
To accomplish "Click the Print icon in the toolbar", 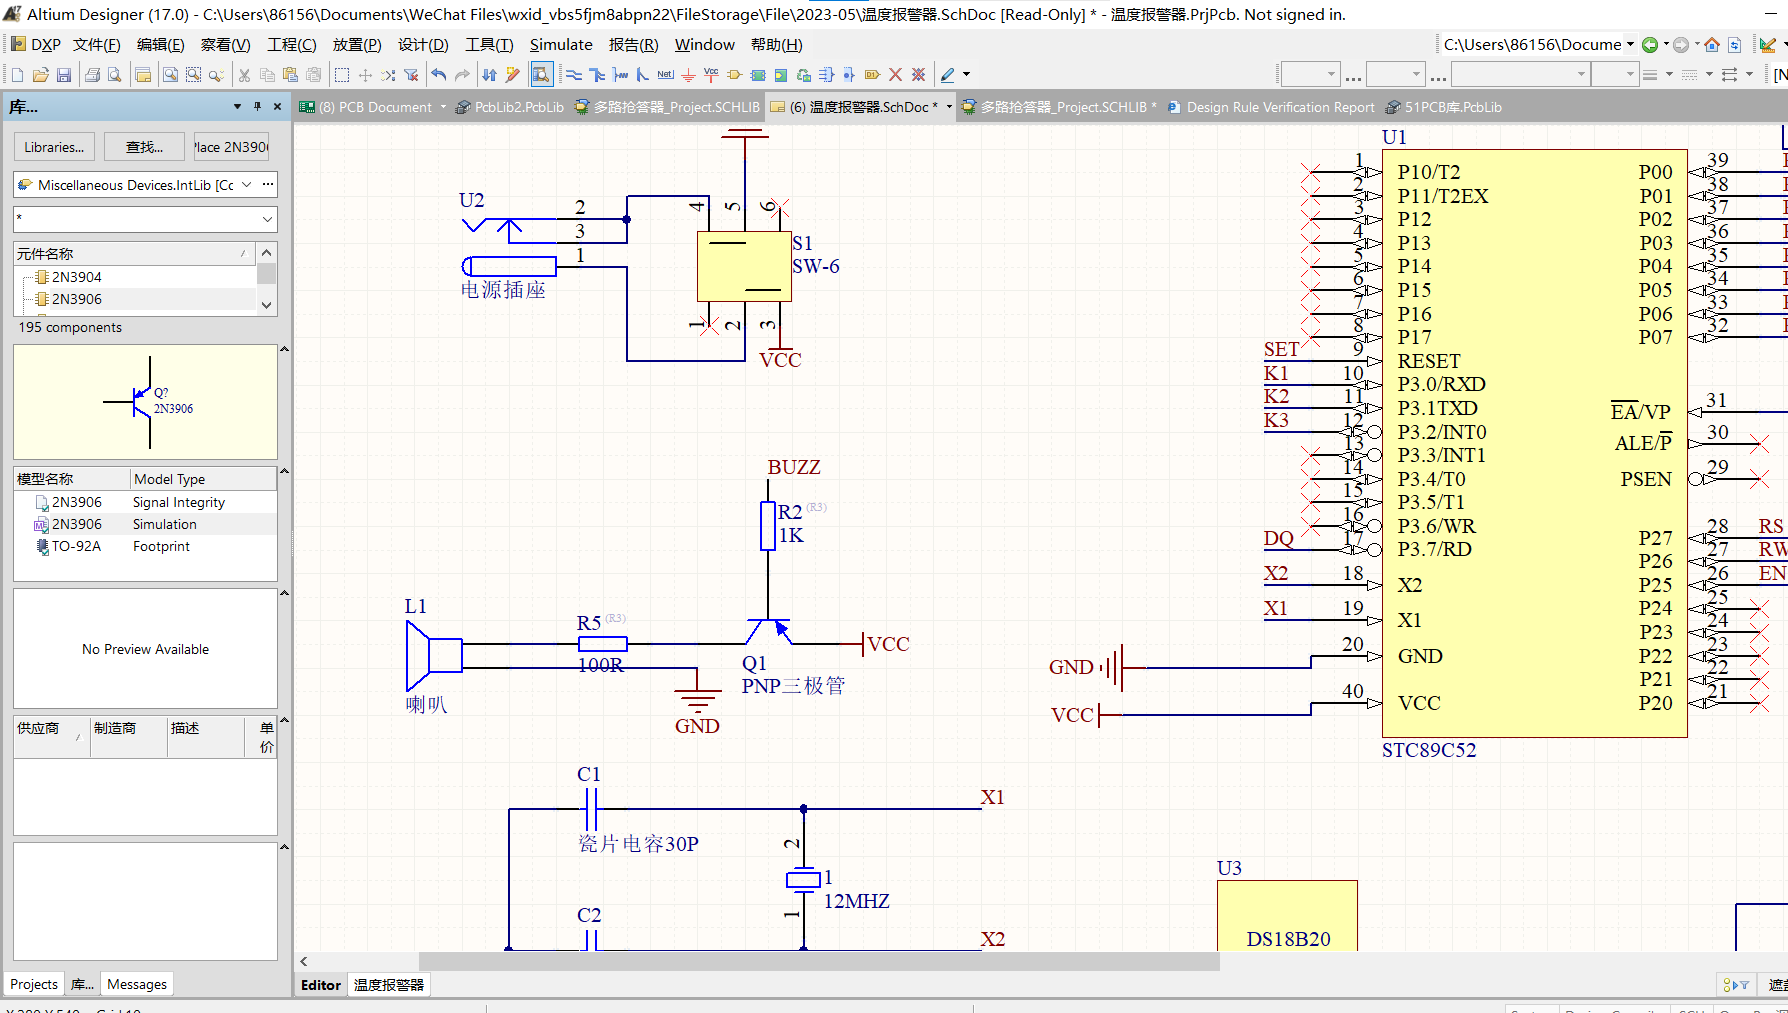I will click(x=92, y=75).
